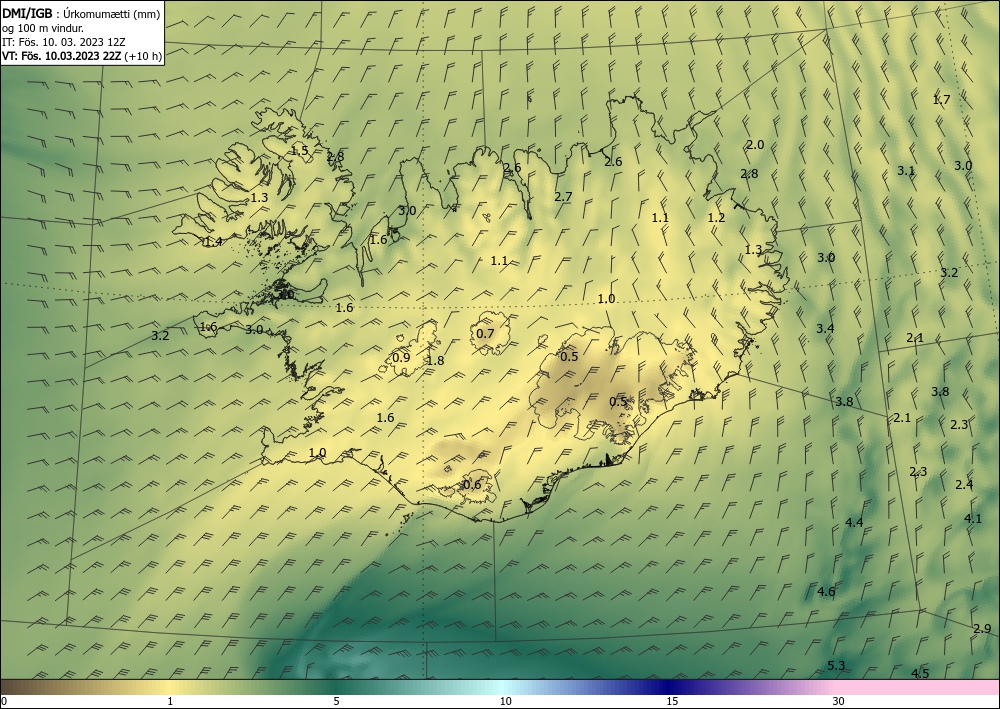Click the 0.9 value on Langjökull glacier

401,357
